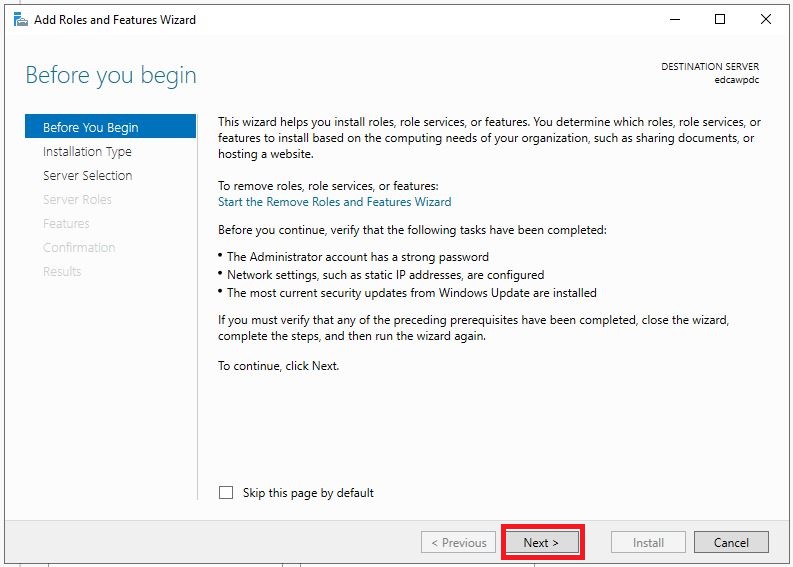
Task: Select the Before You Begin step
Action: (110, 127)
